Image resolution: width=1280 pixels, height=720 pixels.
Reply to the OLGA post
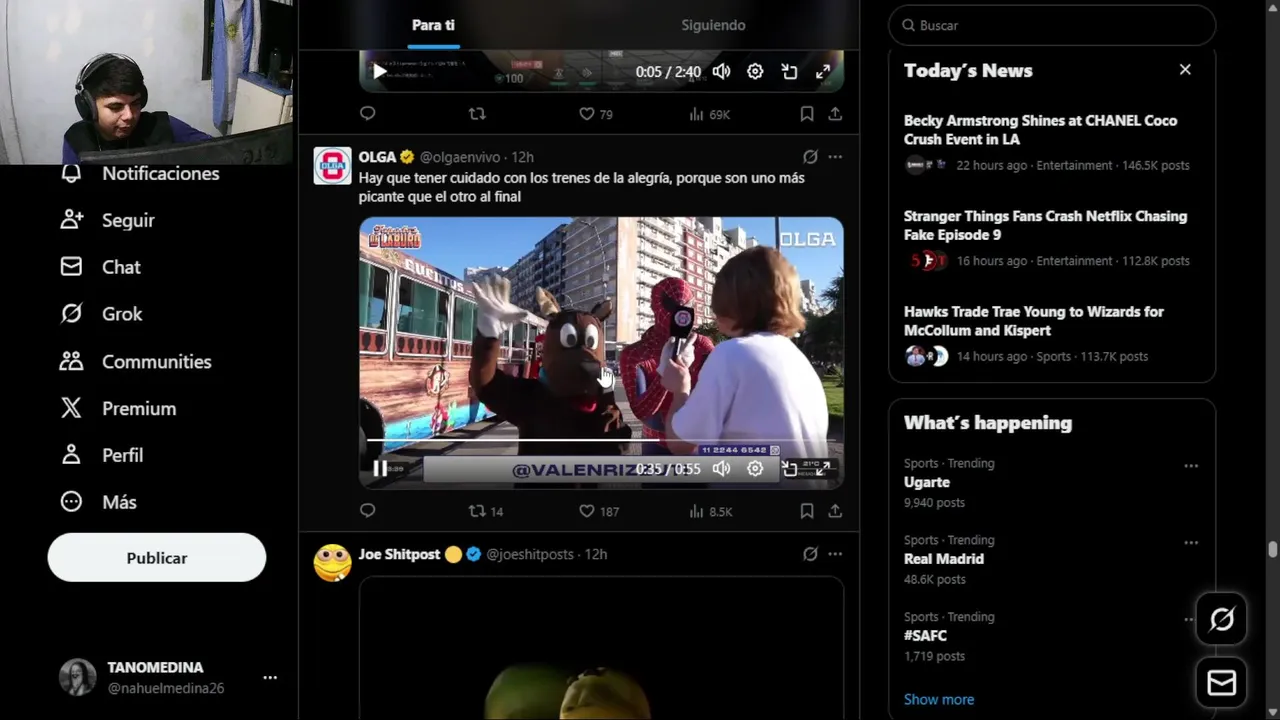click(x=367, y=511)
